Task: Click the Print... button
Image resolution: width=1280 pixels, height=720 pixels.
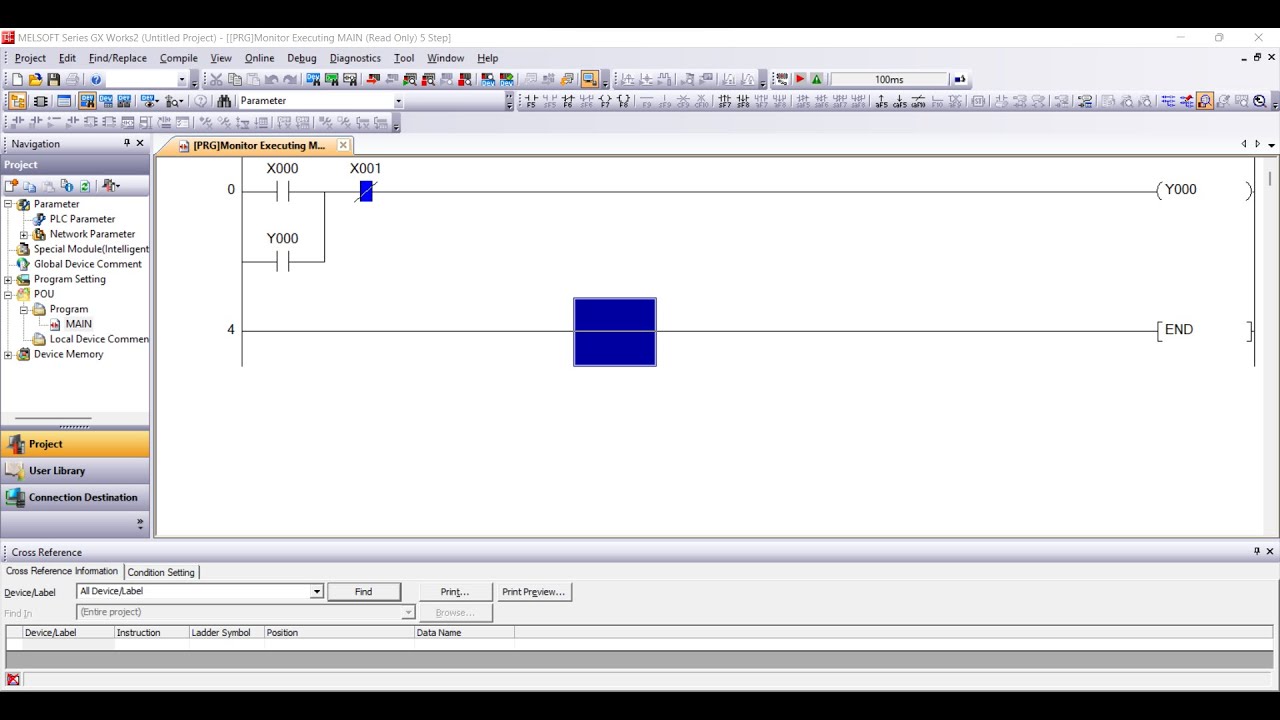Action: click(x=455, y=592)
